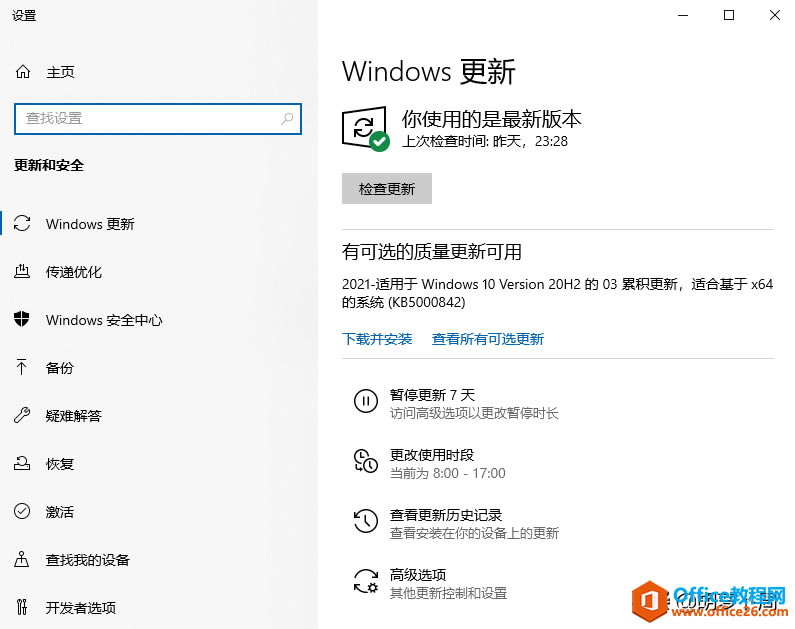Maximize the 设置 window
The height and width of the screenshot is (629, 795).
(x=729, y=15)
